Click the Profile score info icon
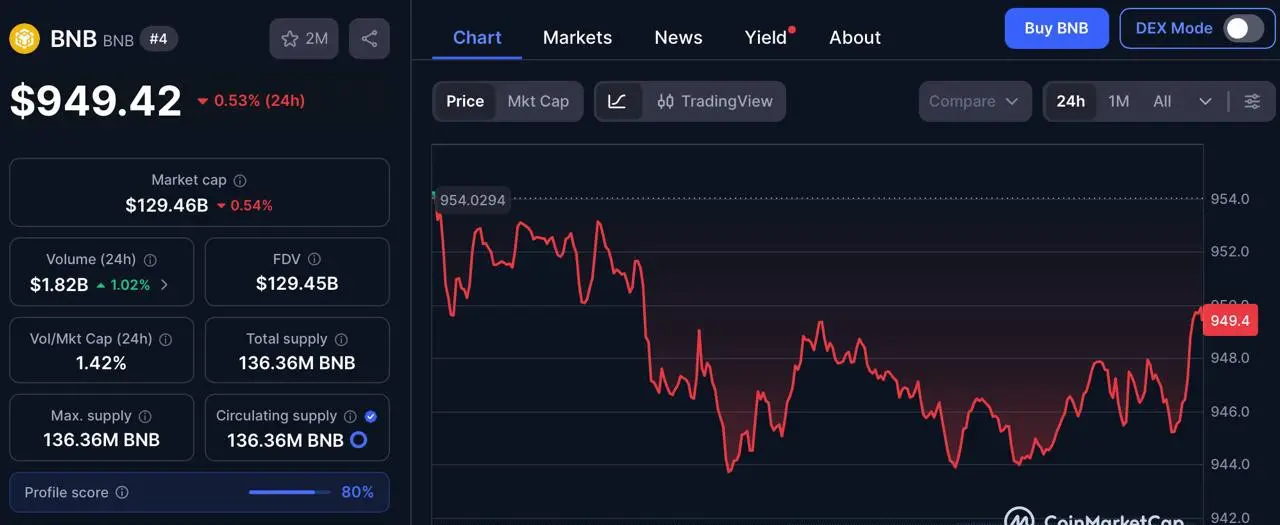 click(122, 493)
